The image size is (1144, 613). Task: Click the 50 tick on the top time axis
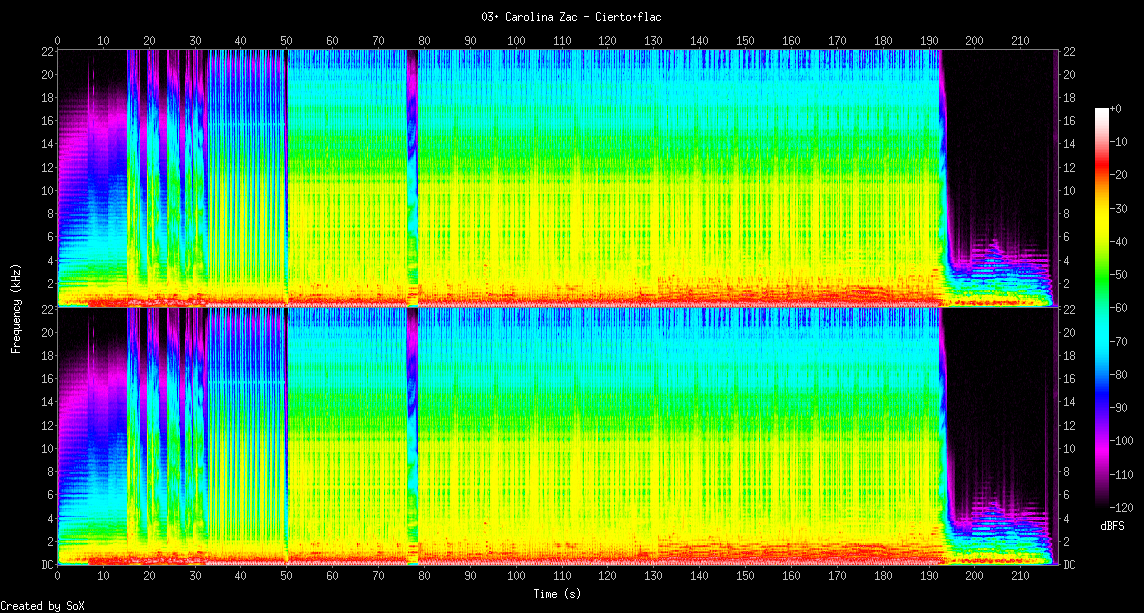point(286,41)
